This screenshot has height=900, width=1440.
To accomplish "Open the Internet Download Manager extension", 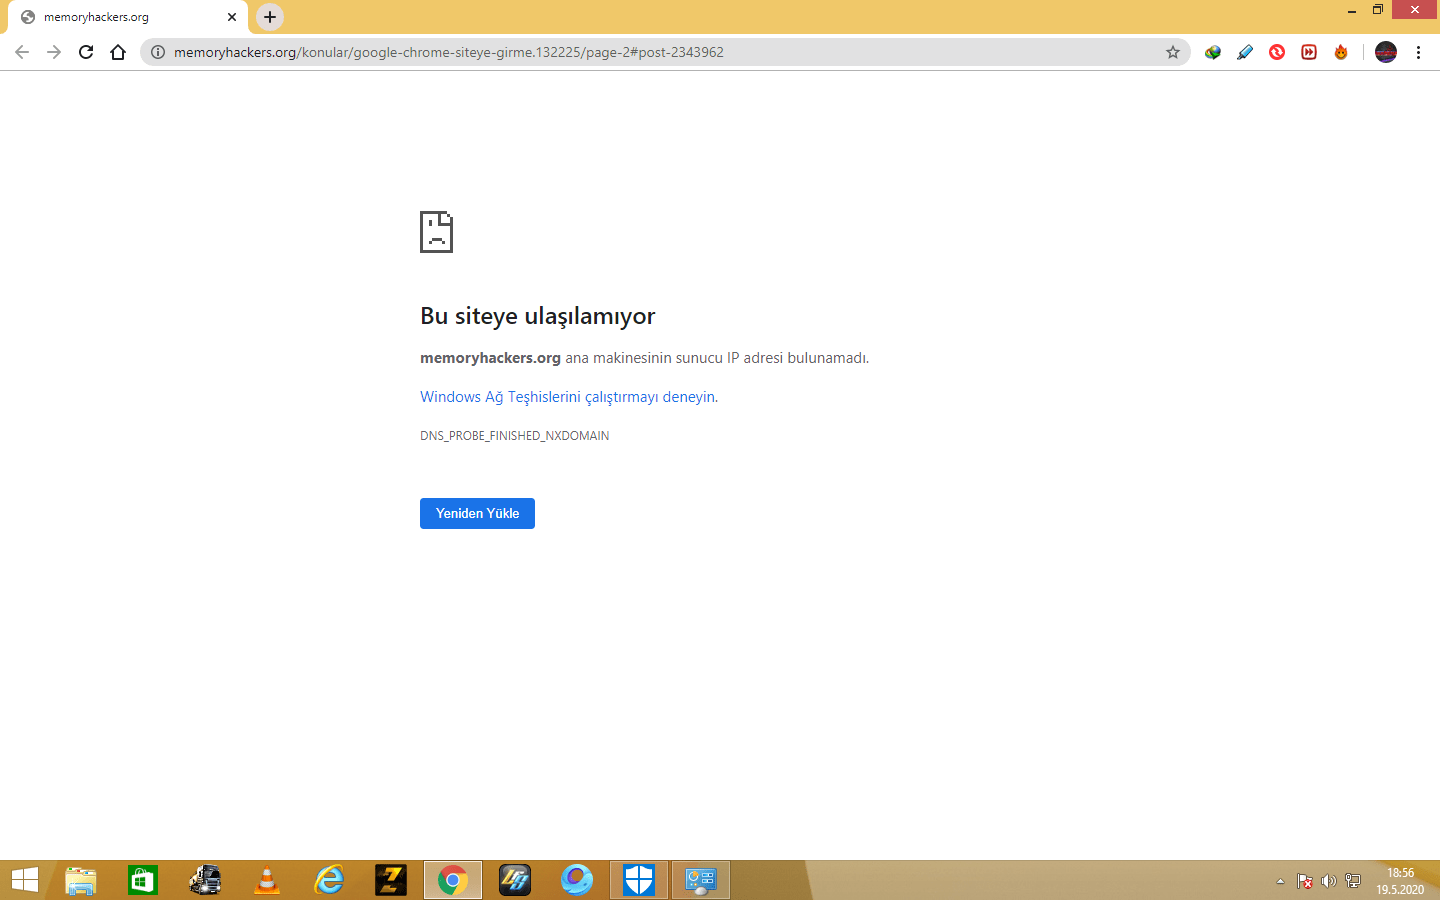I will 1213,52.
